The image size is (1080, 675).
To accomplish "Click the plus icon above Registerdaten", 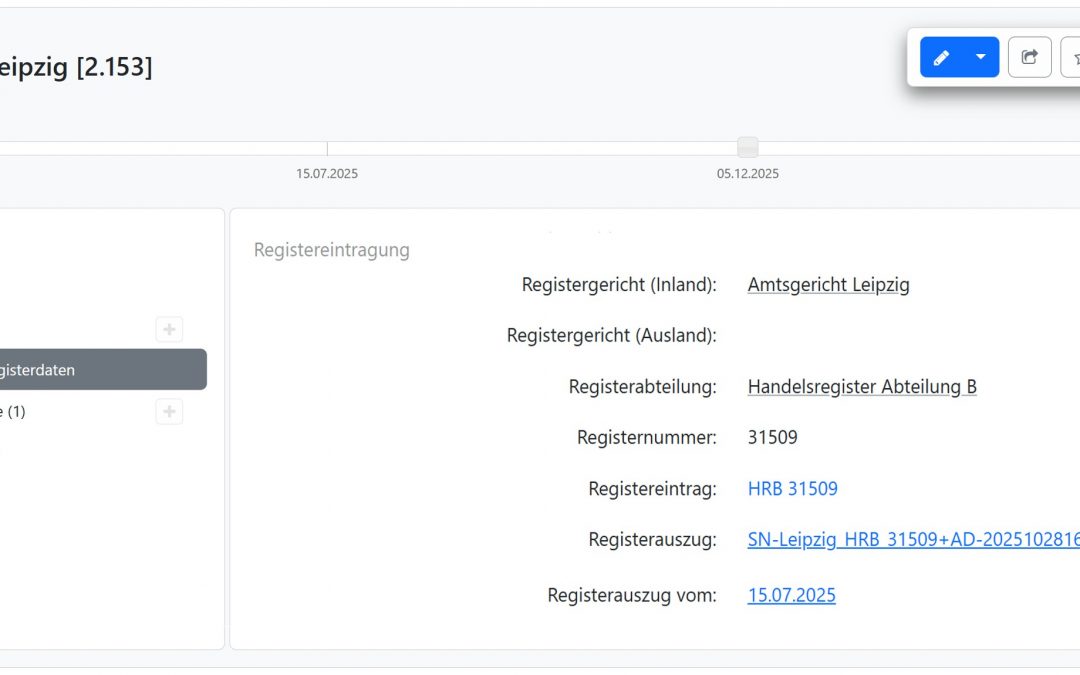I will pyautogui.click(x=168, y=329).
